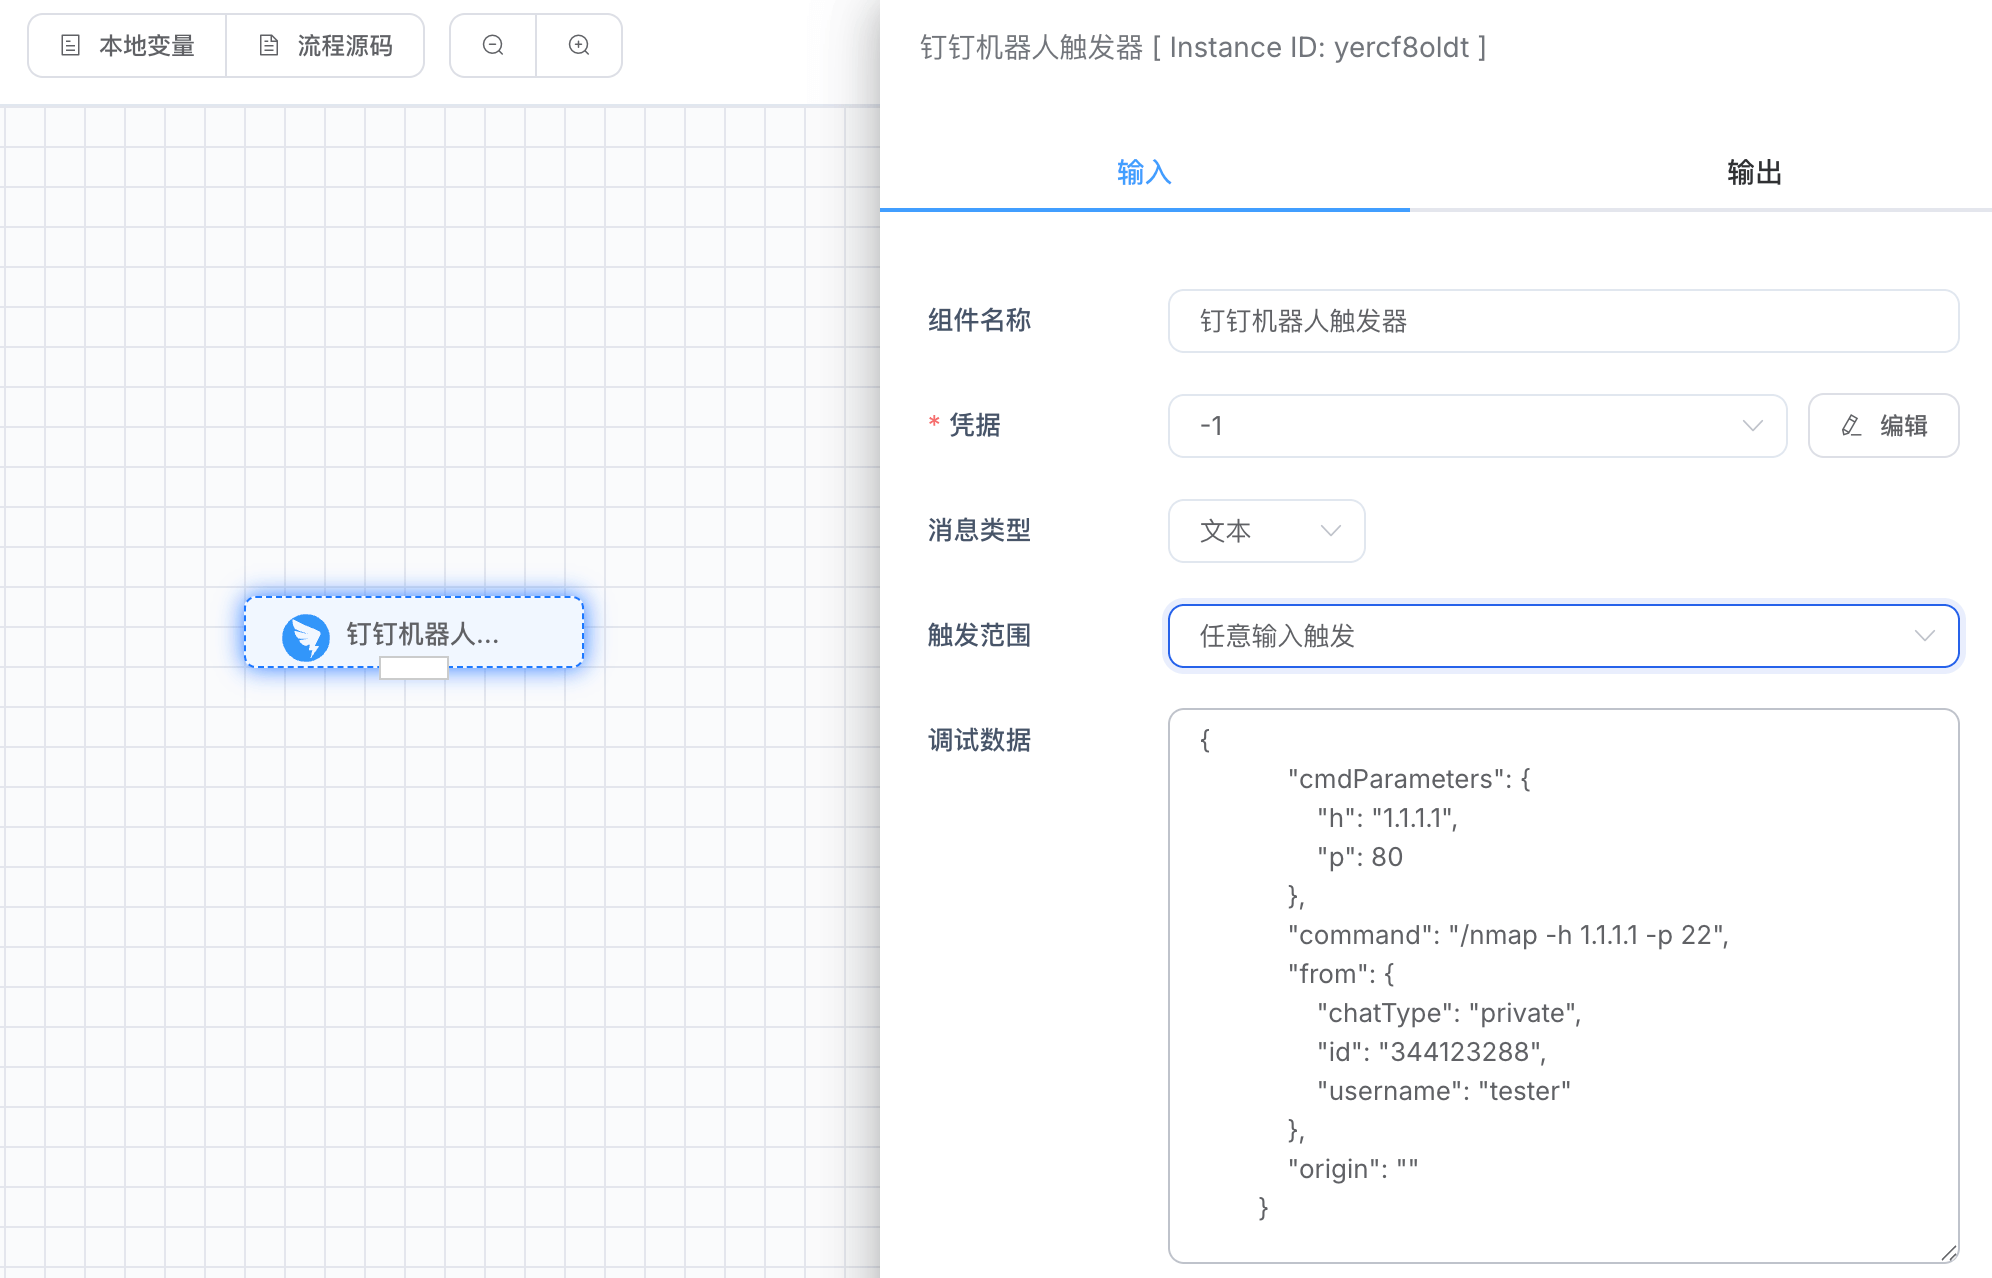Click output port under DingTalk node
This screenshot has width=1992, height=1278.
tap(413, 668)
